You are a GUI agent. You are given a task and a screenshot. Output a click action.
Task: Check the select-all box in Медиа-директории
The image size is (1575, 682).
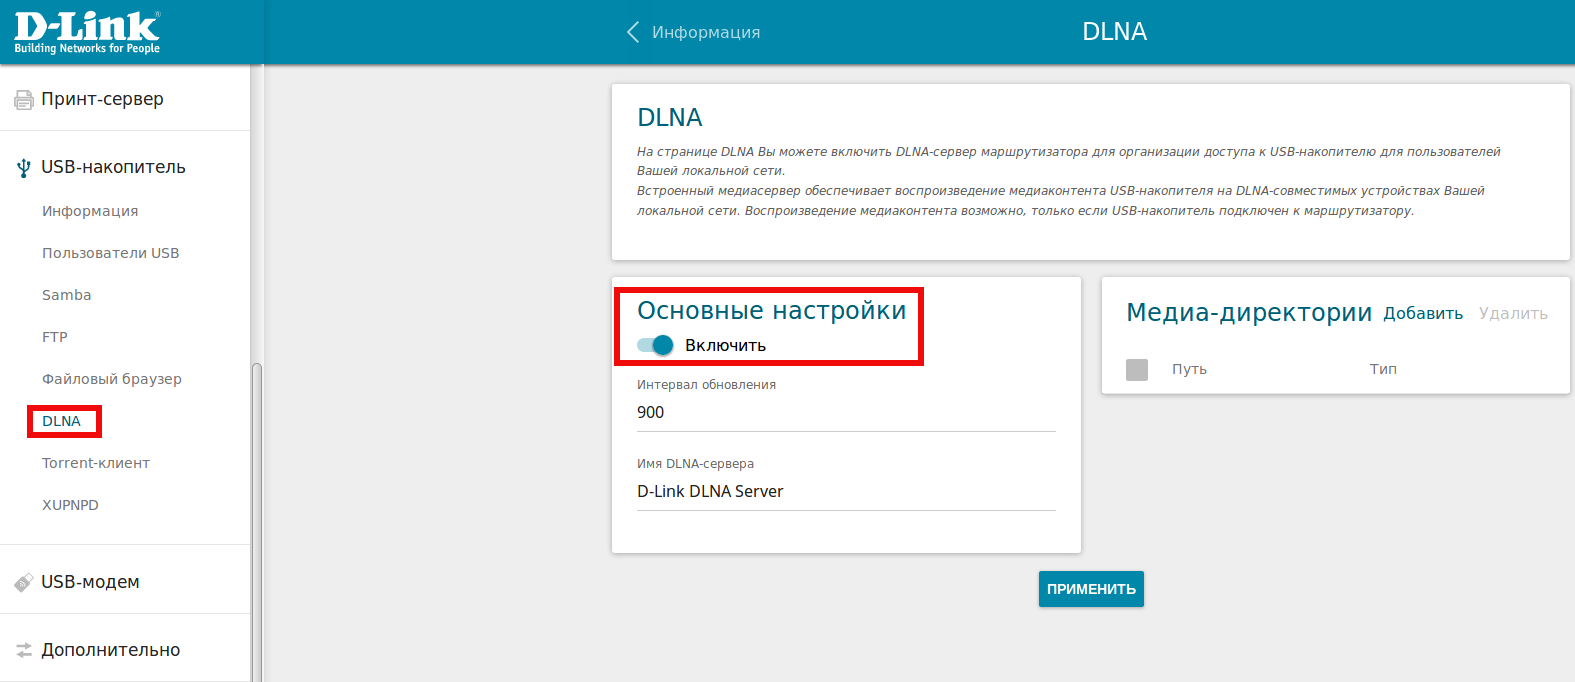1137,369
